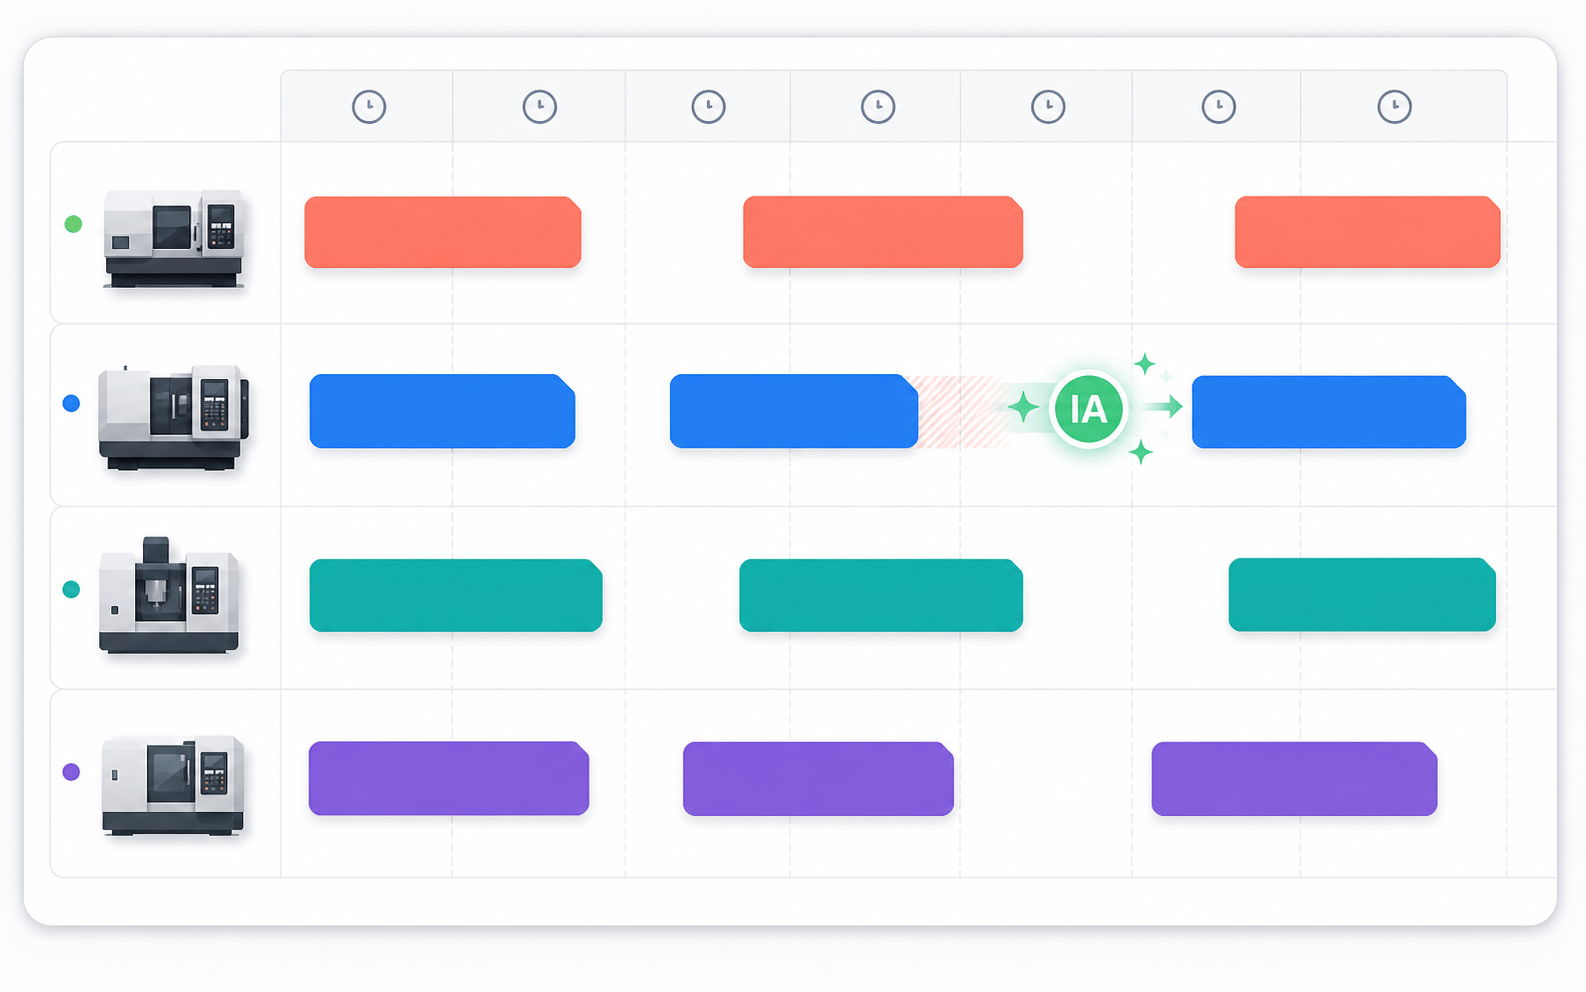This screenshot has height=992, width=1586.
Task: Click the blue status dot of second machine
Action: pyautogui.click(x=71, y=403)
